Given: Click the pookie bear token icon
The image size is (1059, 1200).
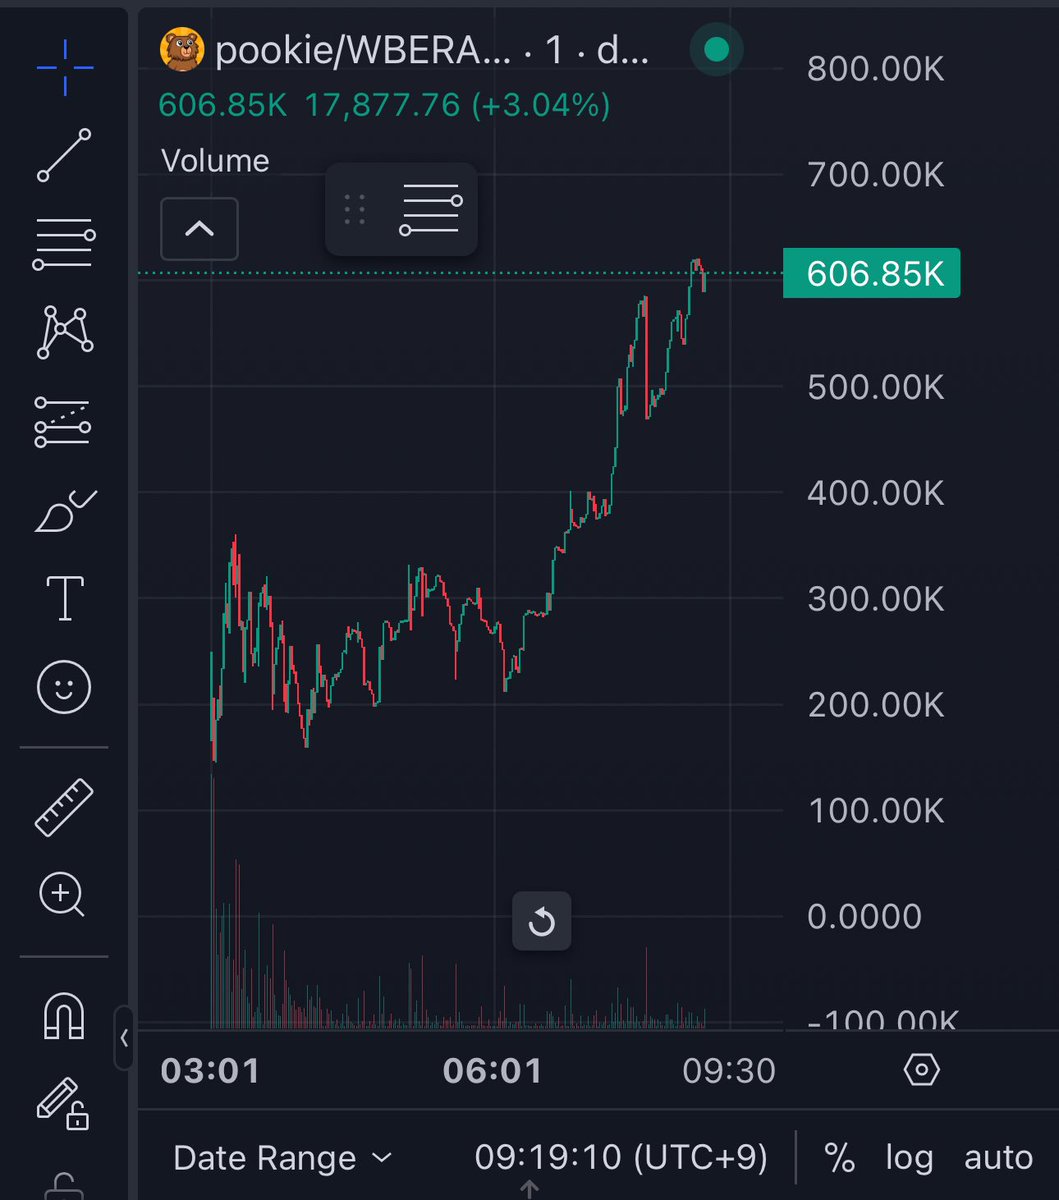Looking at the screenshot, I should [181, 50].
